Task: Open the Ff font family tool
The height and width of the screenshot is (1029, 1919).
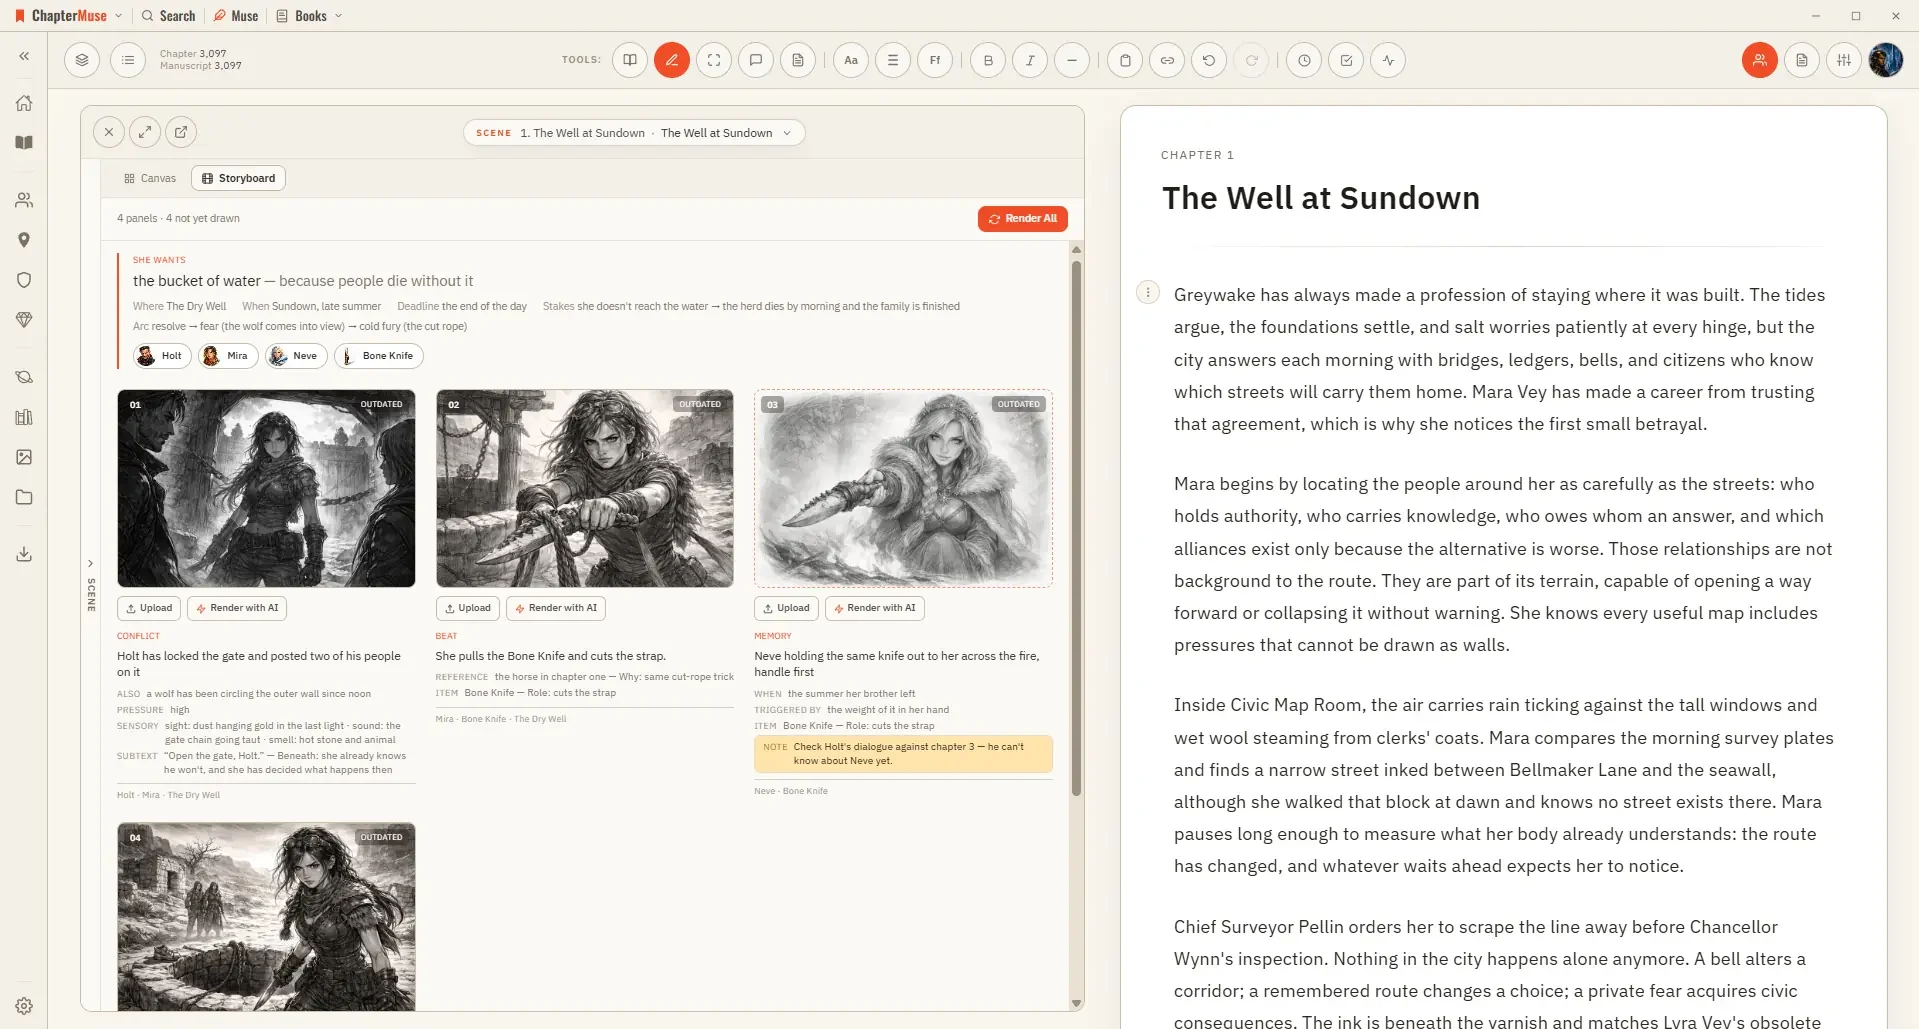Action: pyautogui.click(x=935, y=60)
